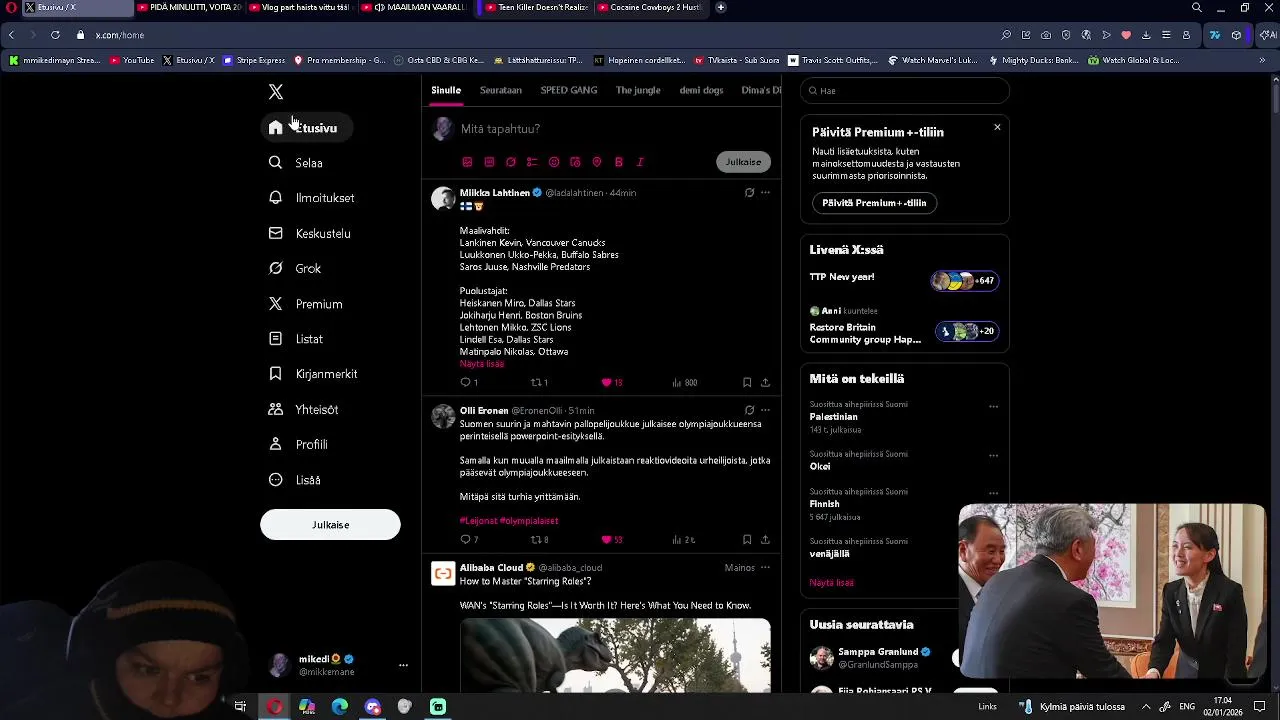
Task: Apply bold formatting in composer
Action: point(619,162)
